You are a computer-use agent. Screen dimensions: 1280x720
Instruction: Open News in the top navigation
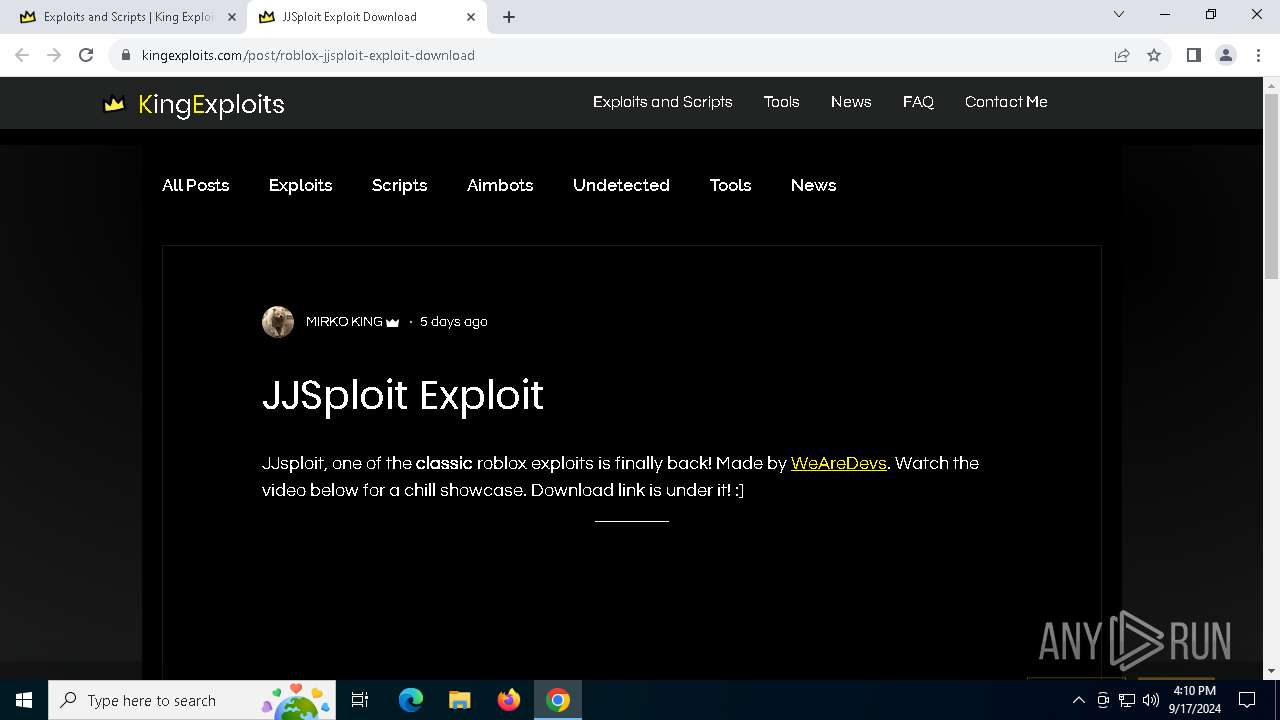tap(851, 102)
